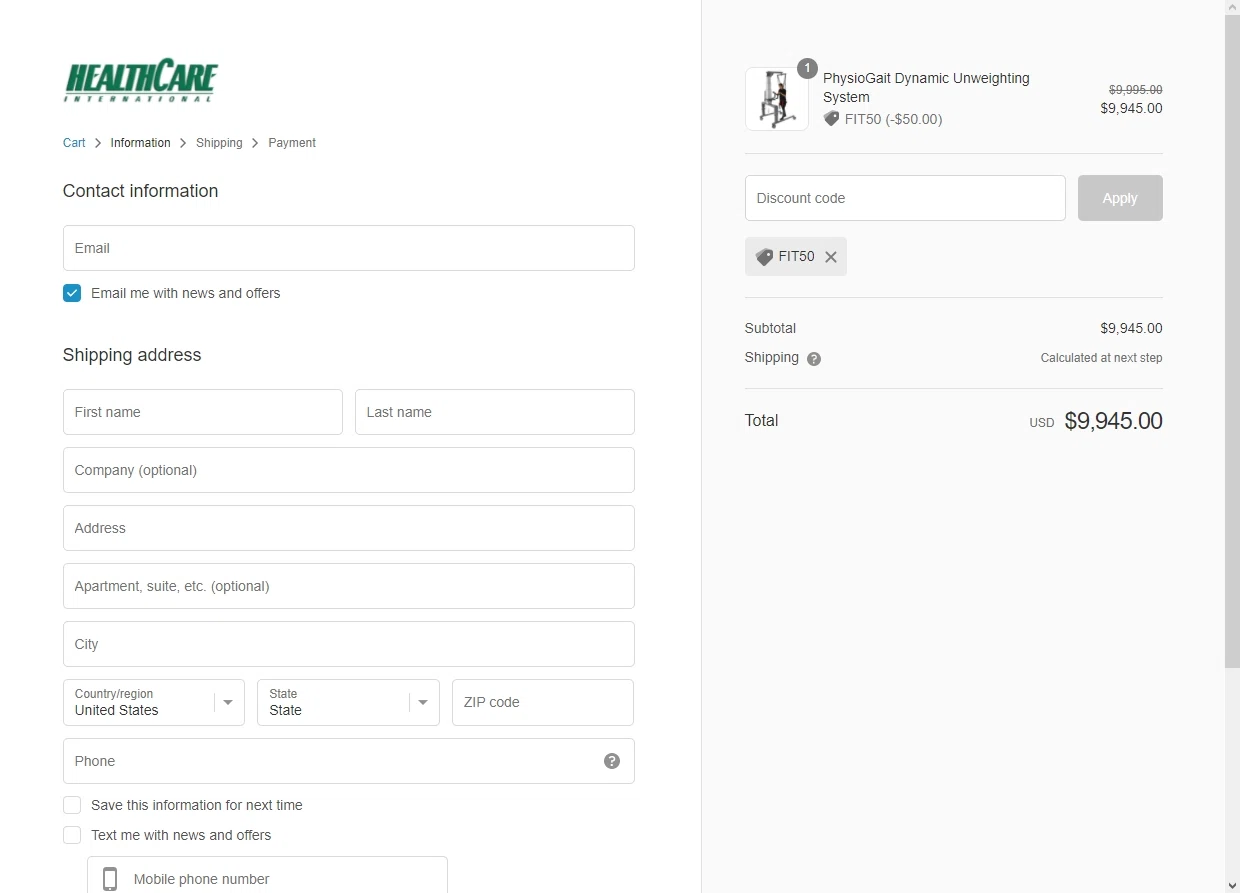Open the Shipping help question mark

pos(814,359)
